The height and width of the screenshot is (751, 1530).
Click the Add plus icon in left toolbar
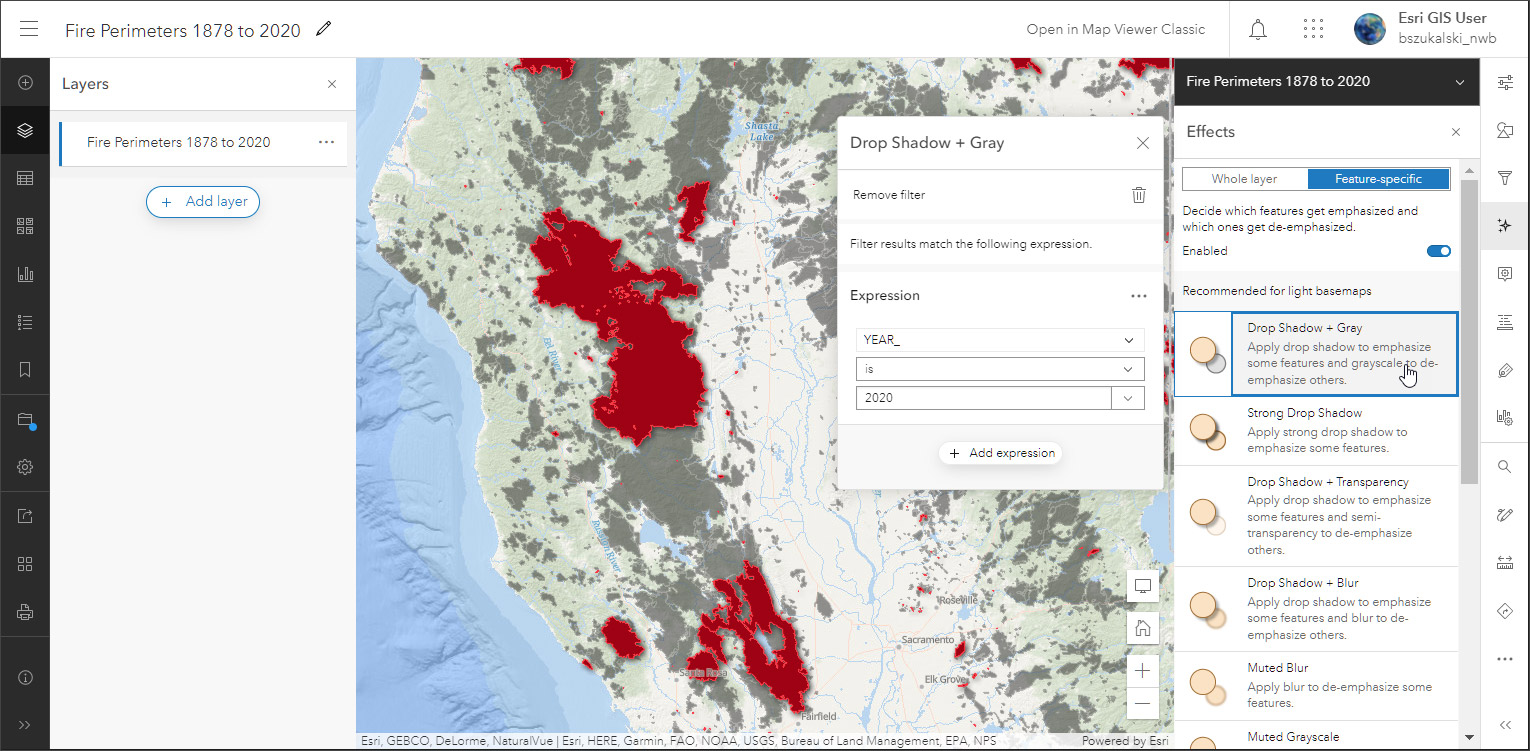click(26, 83)
